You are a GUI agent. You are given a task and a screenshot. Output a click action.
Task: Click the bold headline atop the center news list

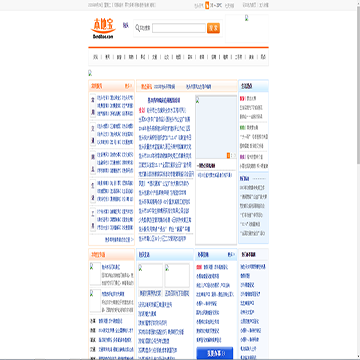[x=164, y=100]
